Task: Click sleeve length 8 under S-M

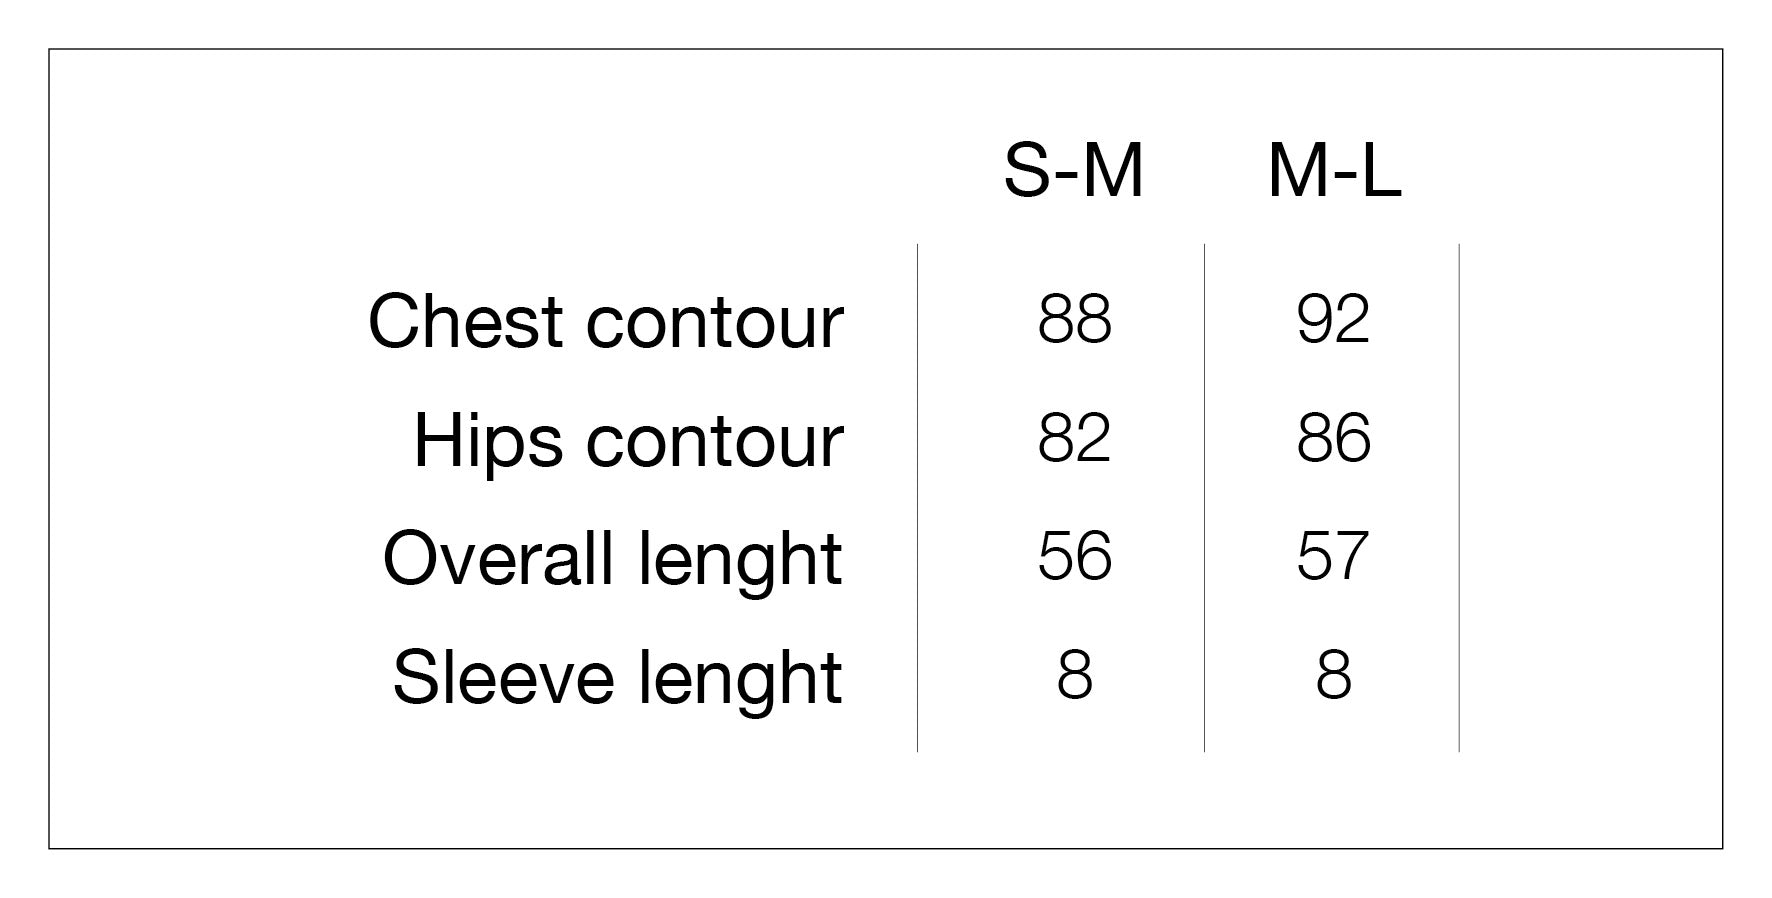Action: tap(1074, 675)
